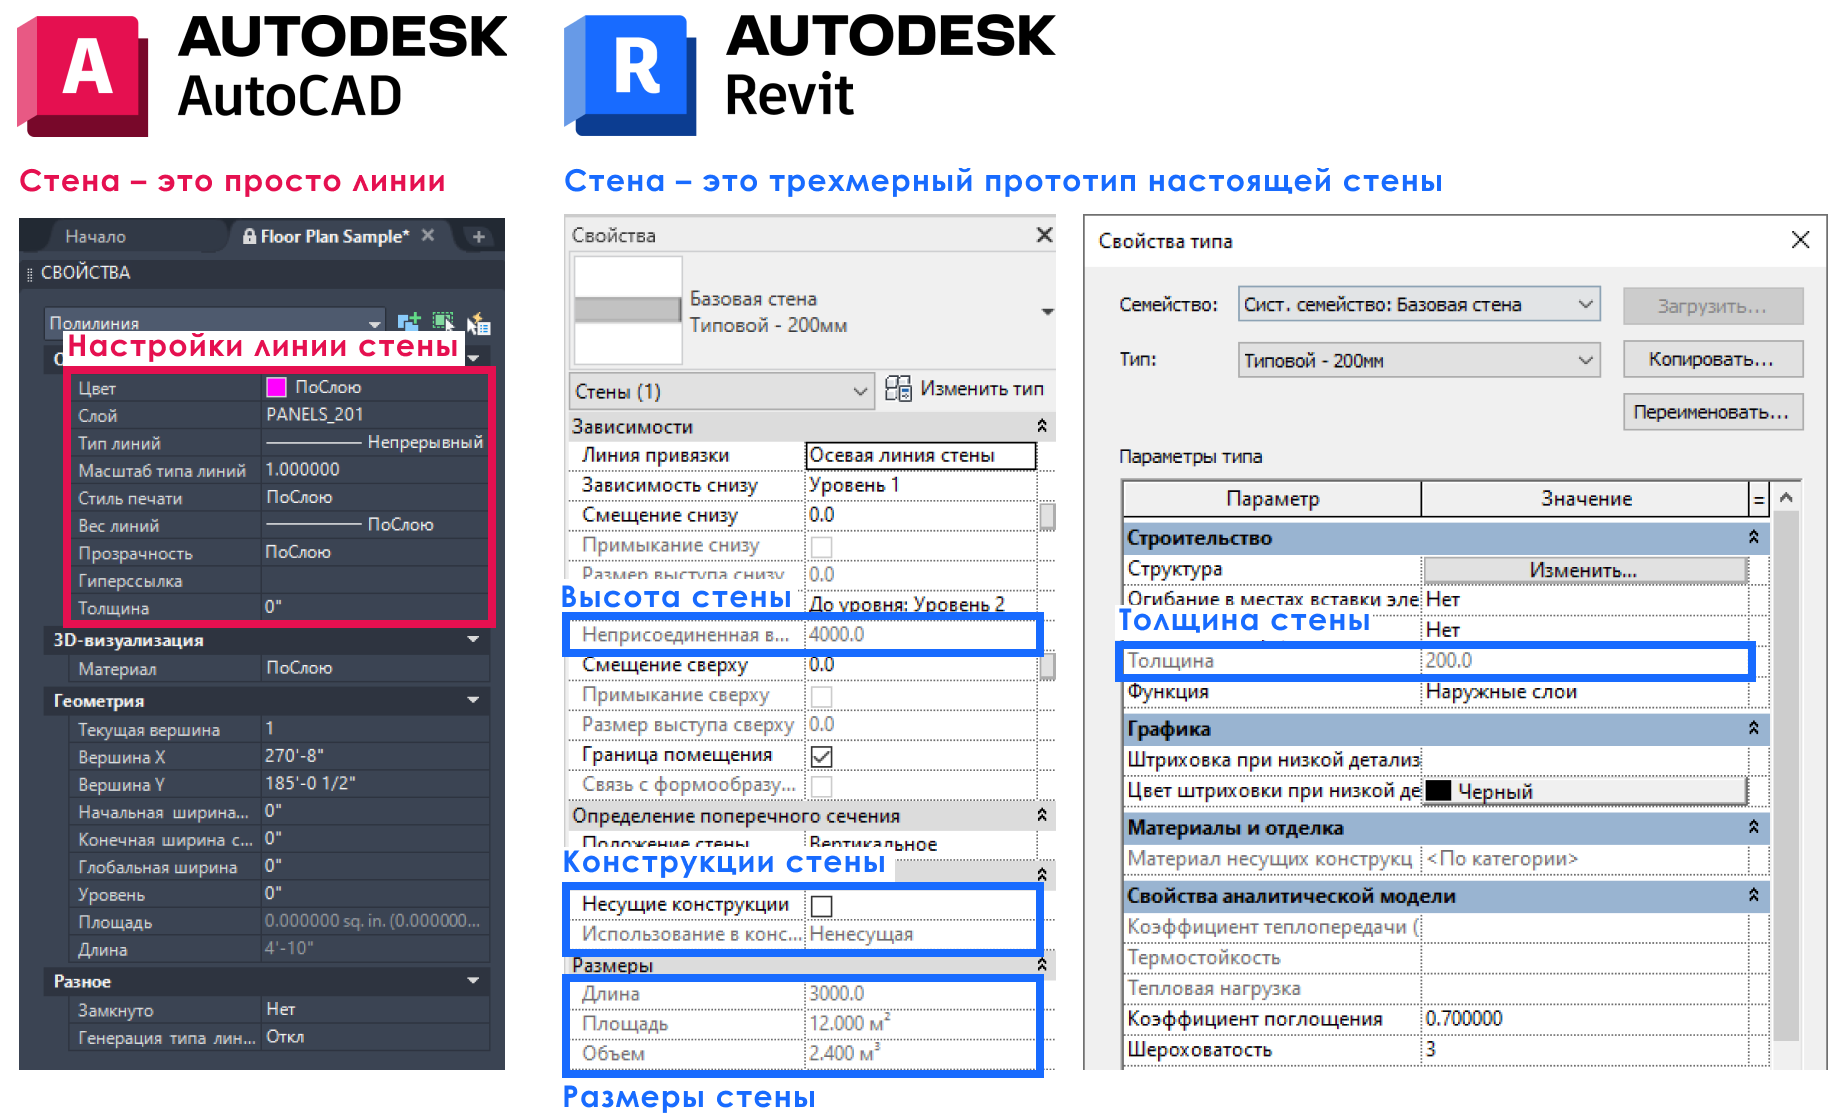Close the Floor Plan Sample tab
The height and width of the screenshot is (1117, 1845).
(x=428, y=235)
